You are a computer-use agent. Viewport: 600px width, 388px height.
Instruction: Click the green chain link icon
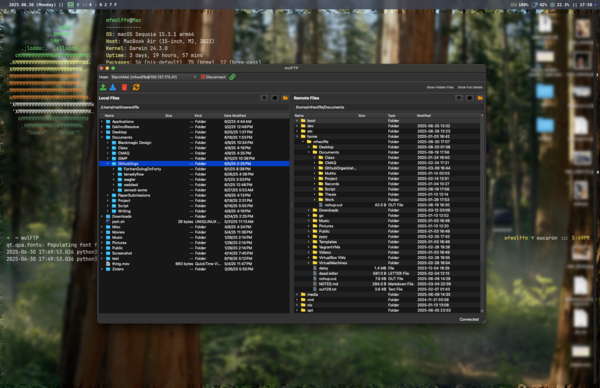(232, 77)
